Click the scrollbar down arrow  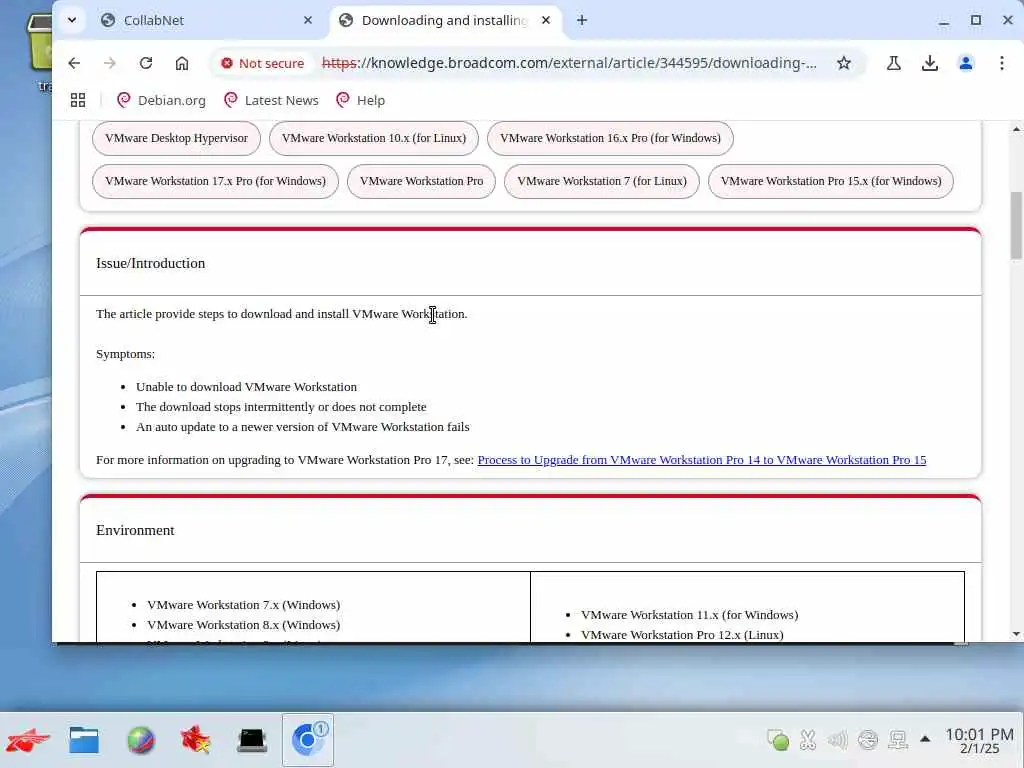tap(1016, 633)
